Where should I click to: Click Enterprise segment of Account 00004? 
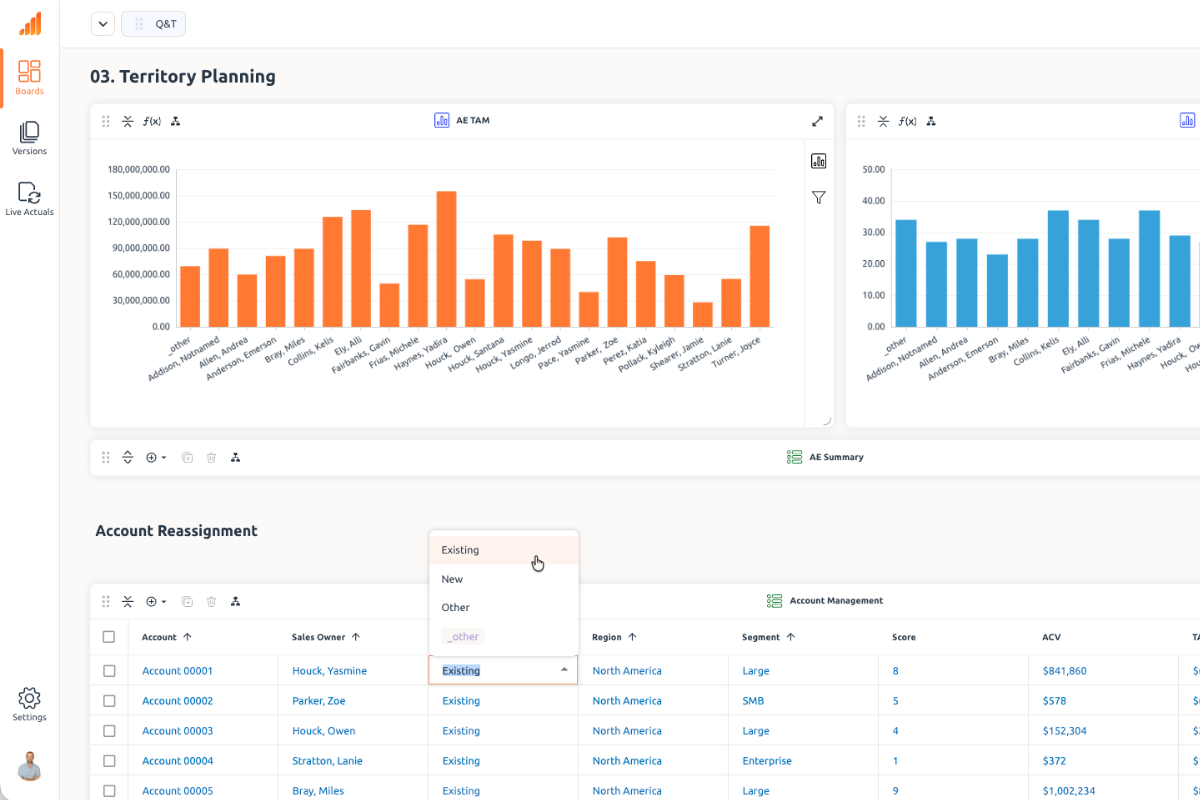[767, 761]
